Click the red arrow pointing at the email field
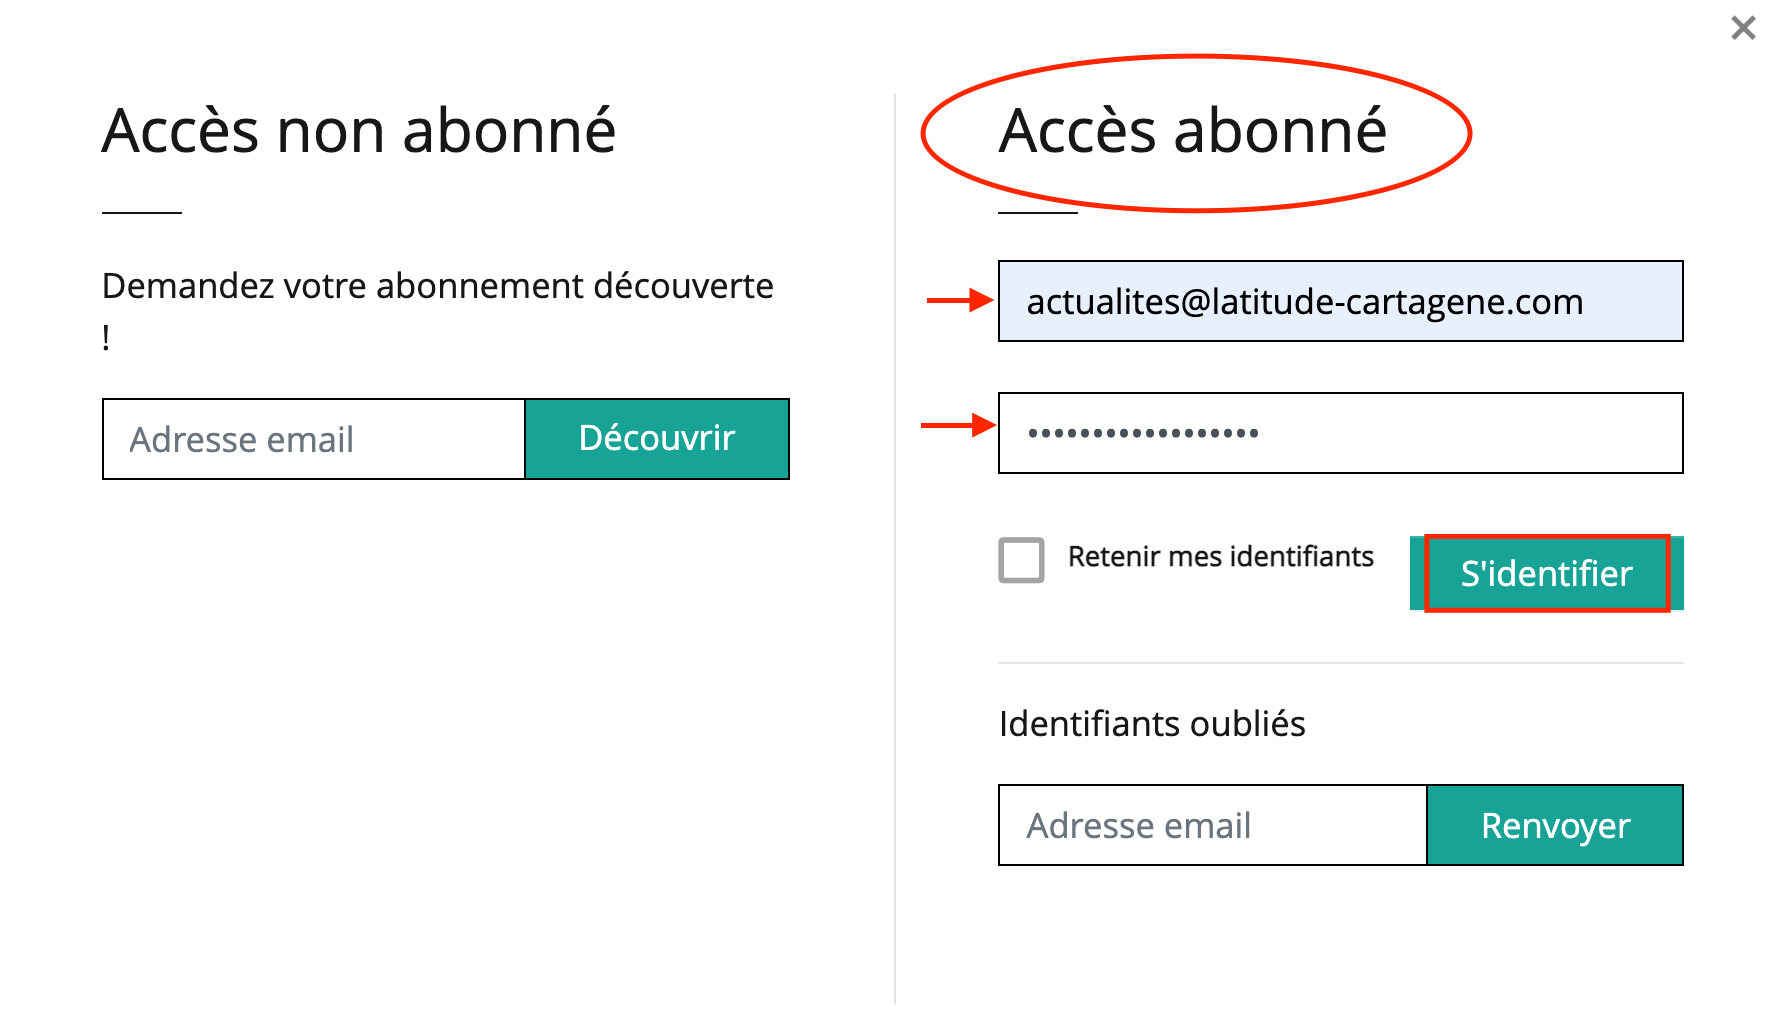Image resolution: width=1784 pixels, height=1032 pixels. point(959,300)
